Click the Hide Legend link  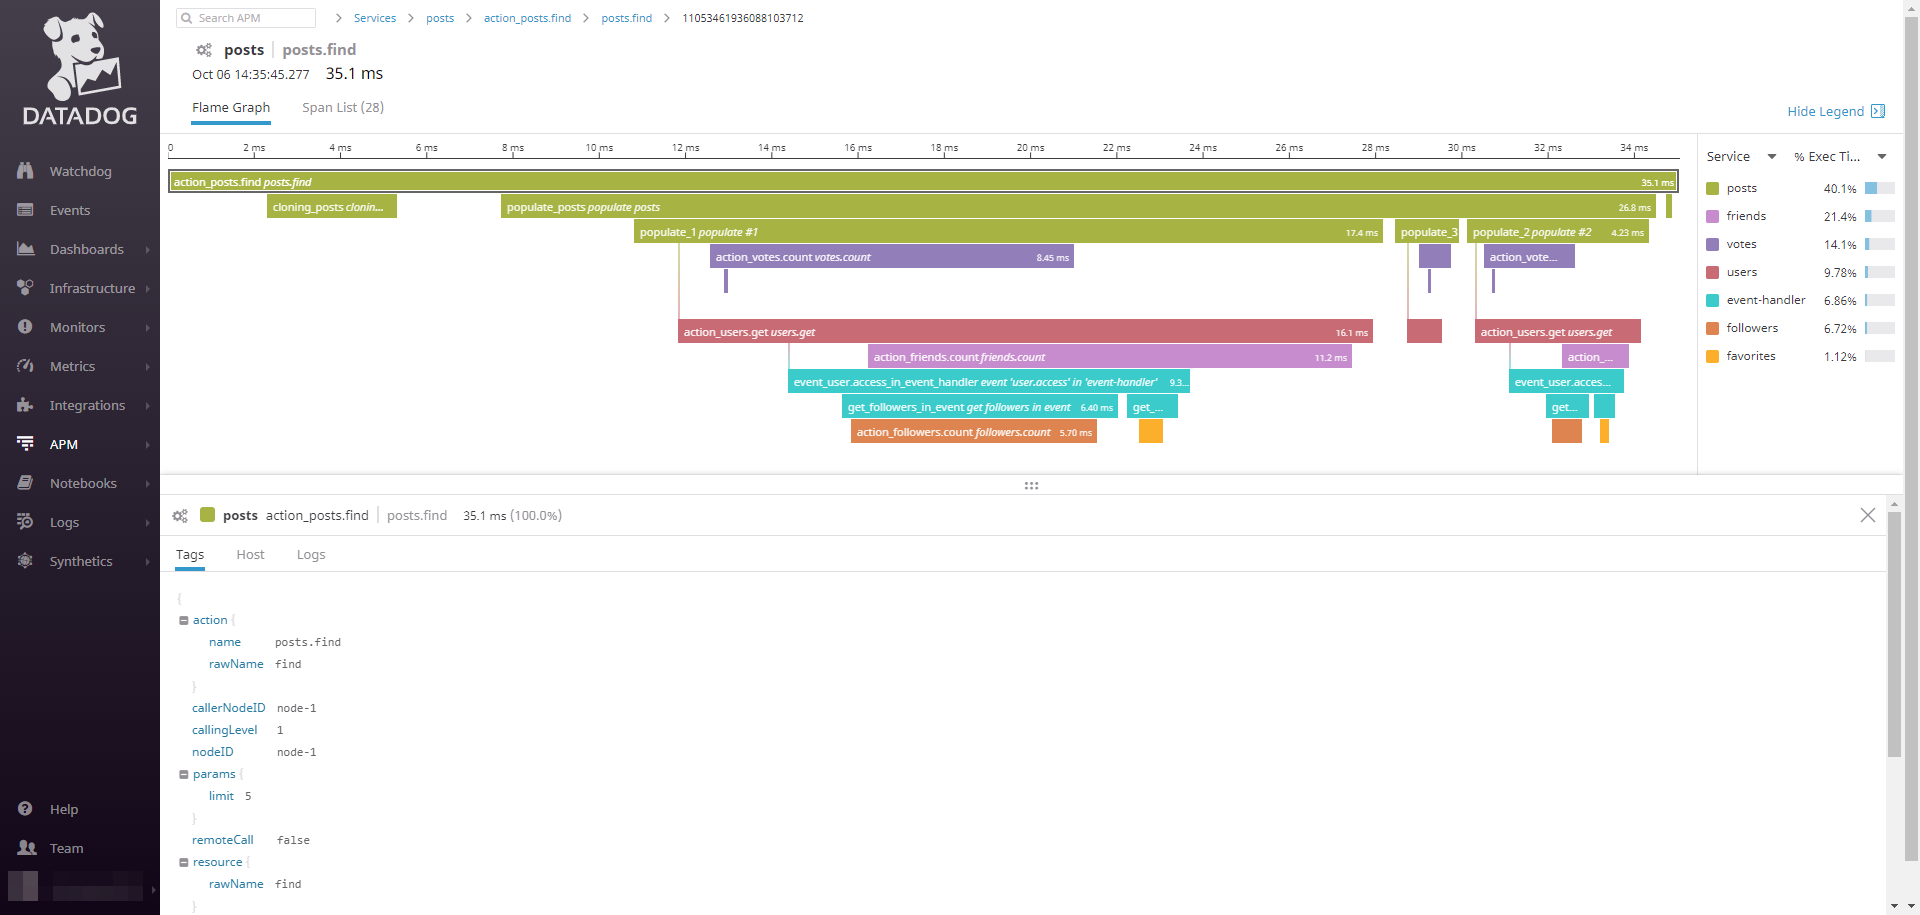point(1825,111)
